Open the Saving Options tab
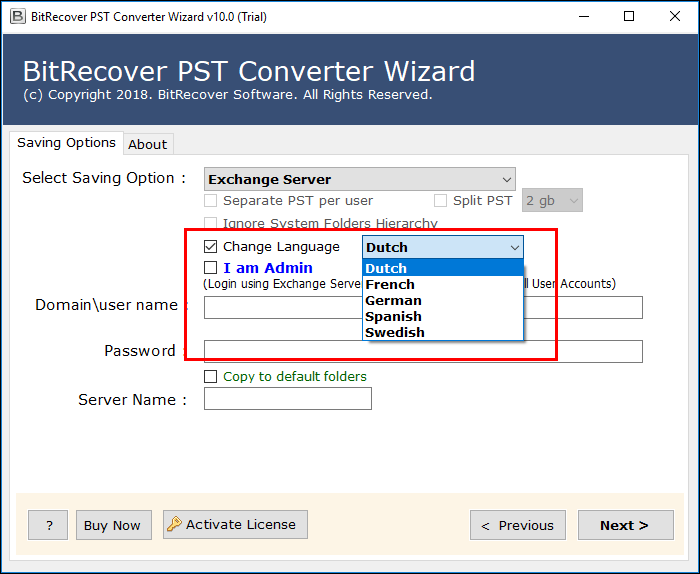 coord(66,143)
